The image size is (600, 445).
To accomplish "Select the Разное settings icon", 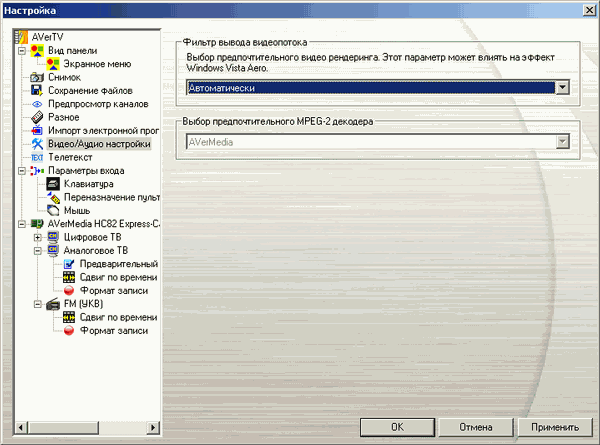I will pos(37,117).
